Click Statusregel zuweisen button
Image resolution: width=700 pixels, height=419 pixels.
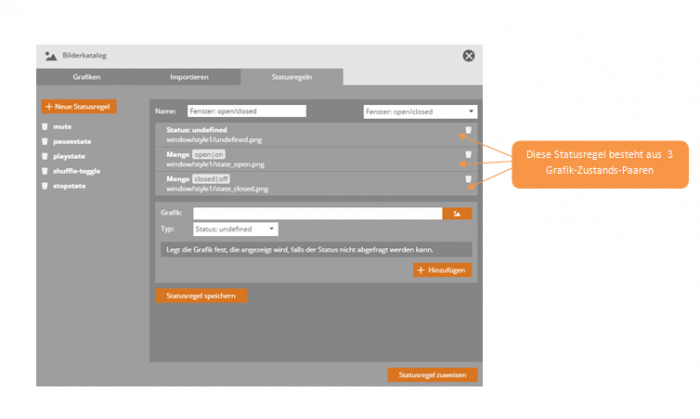coord(432,375)
